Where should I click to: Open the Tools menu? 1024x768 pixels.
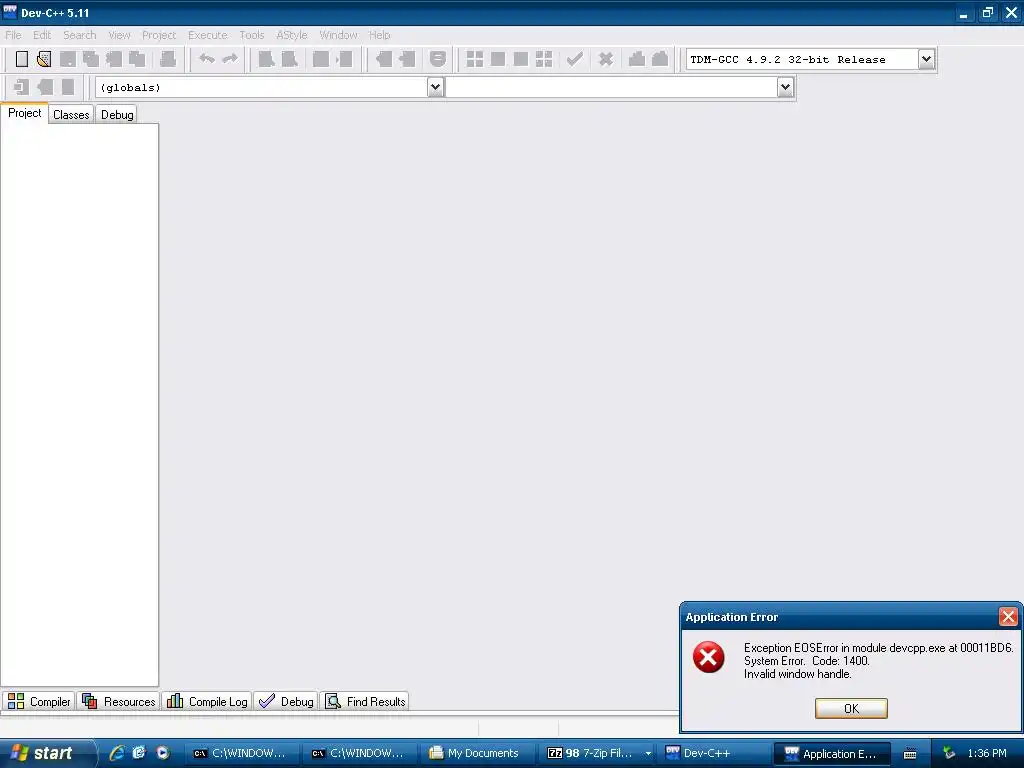click(x=251, y=35)
